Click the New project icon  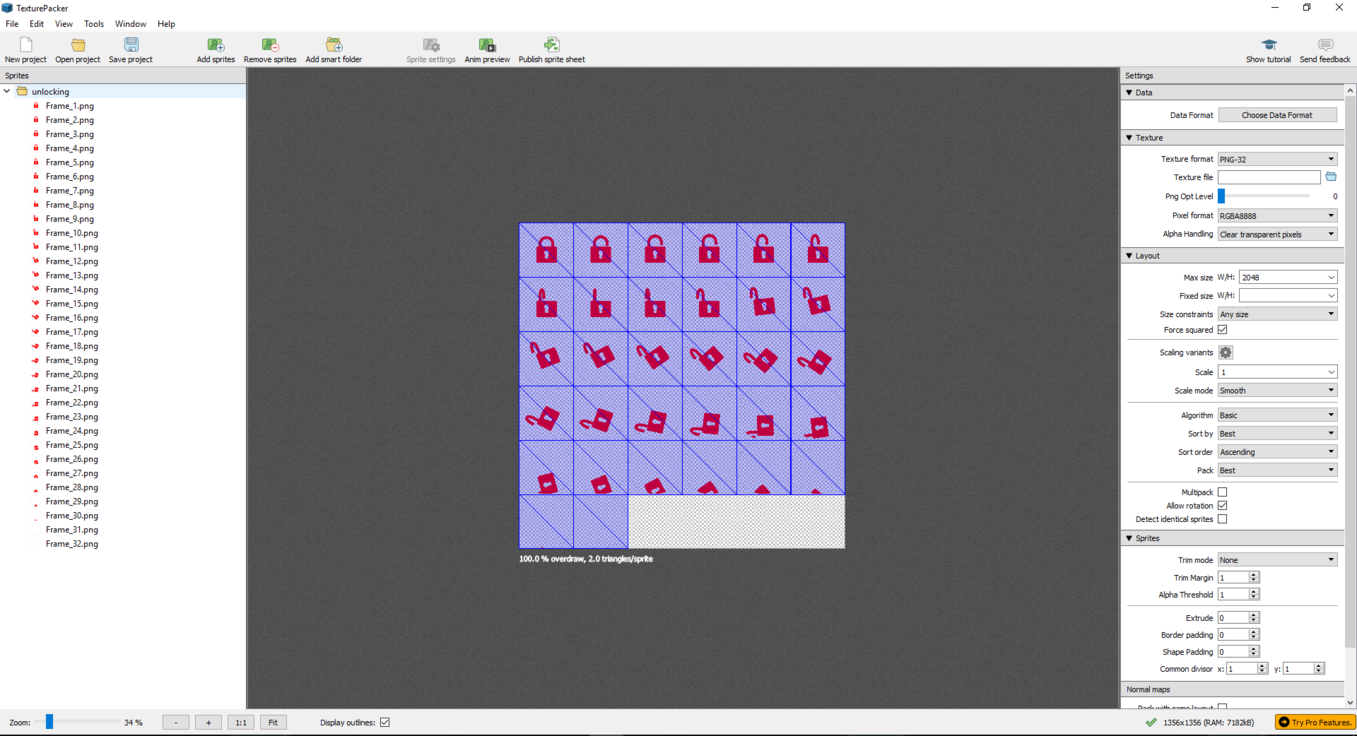26,45
